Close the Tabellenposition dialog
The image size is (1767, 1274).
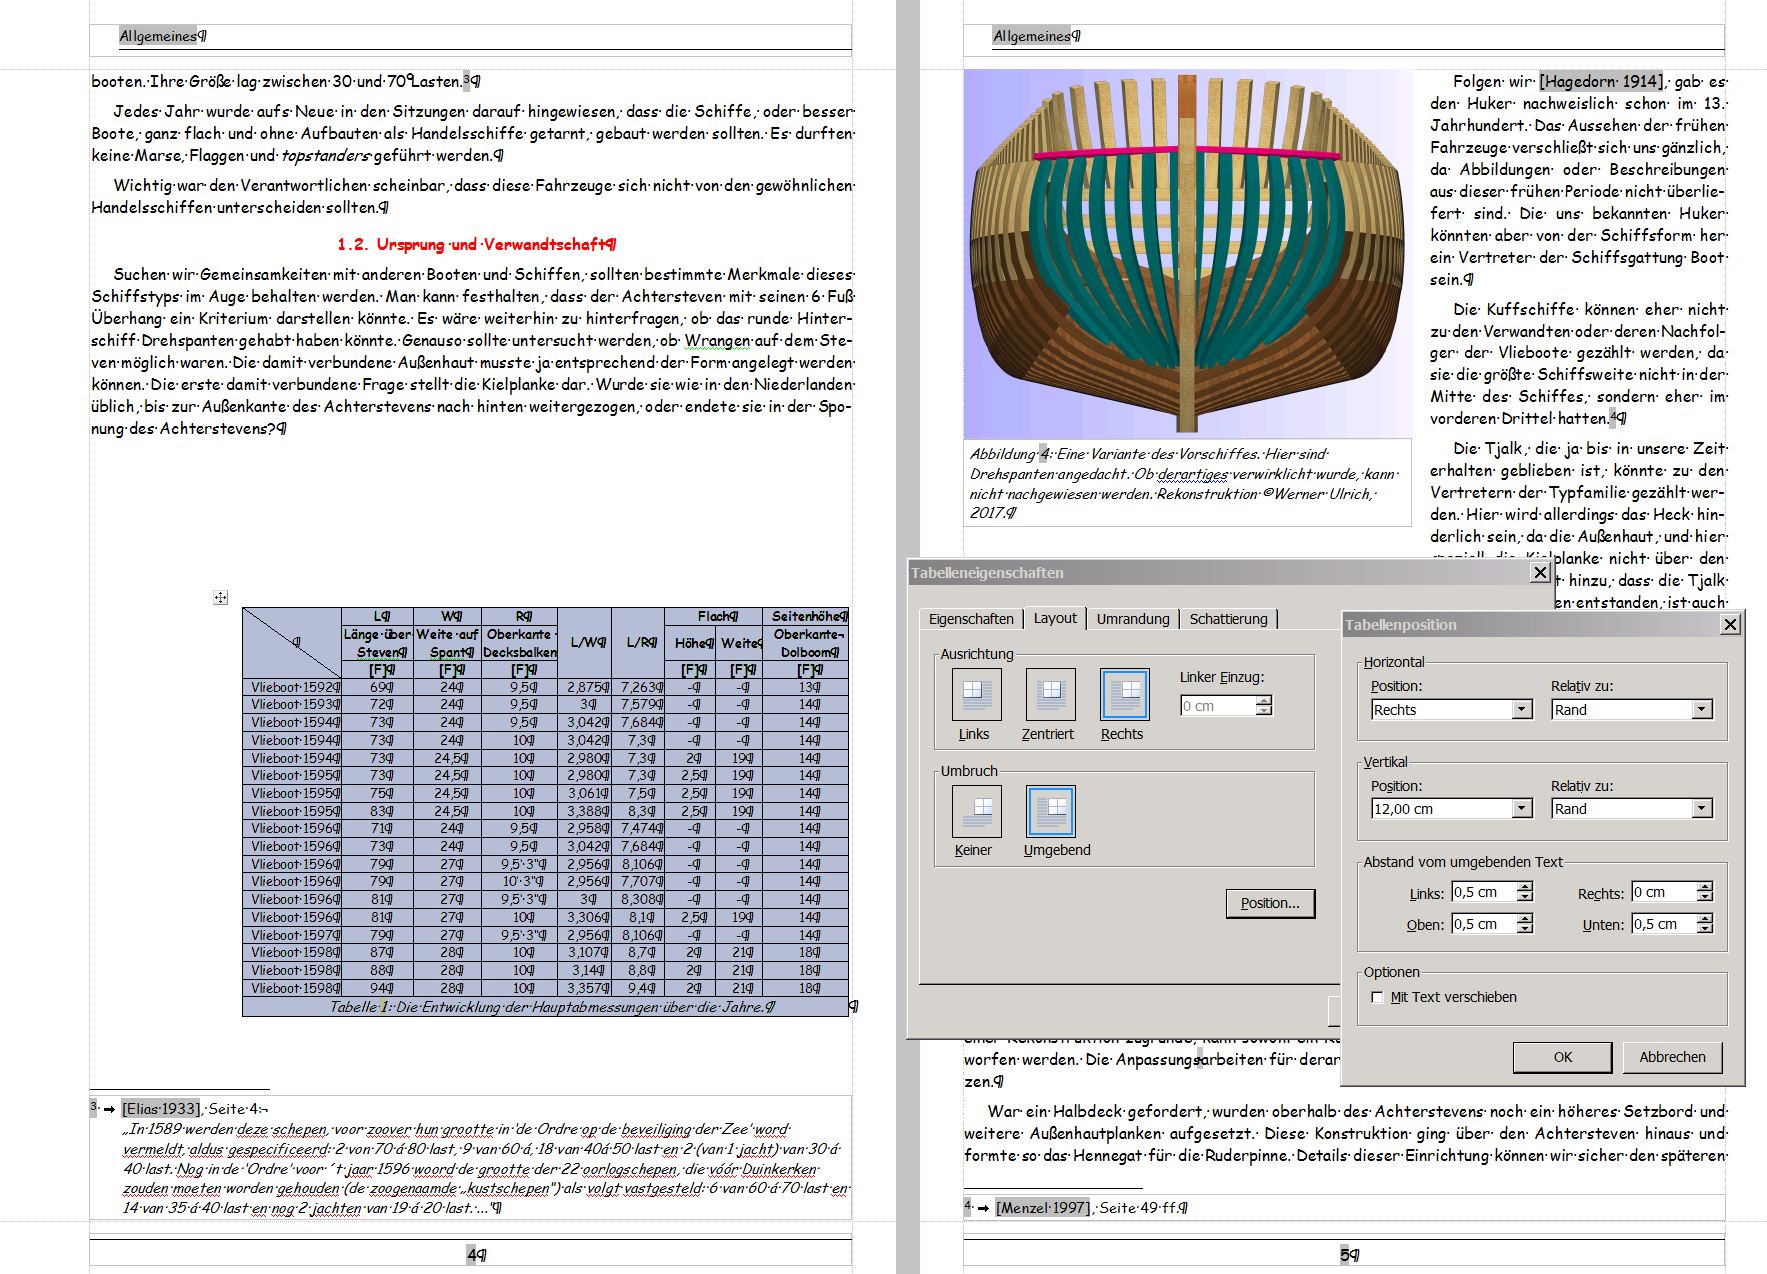(1730, 624)
